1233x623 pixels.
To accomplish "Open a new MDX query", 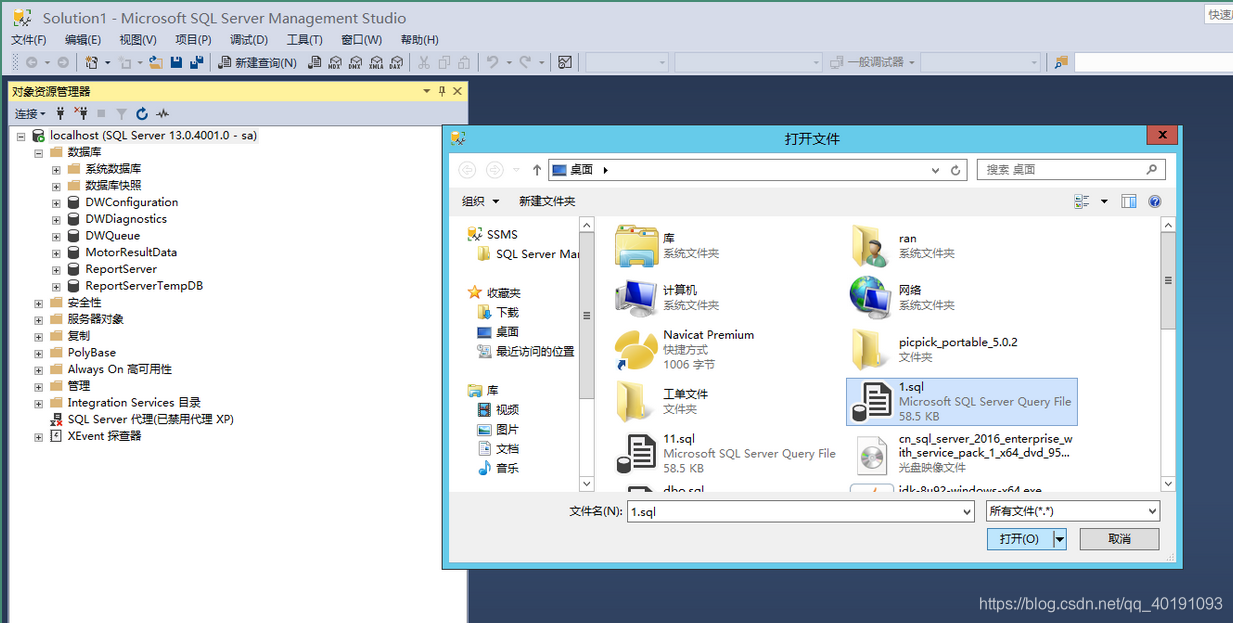I will pos(335,62).
